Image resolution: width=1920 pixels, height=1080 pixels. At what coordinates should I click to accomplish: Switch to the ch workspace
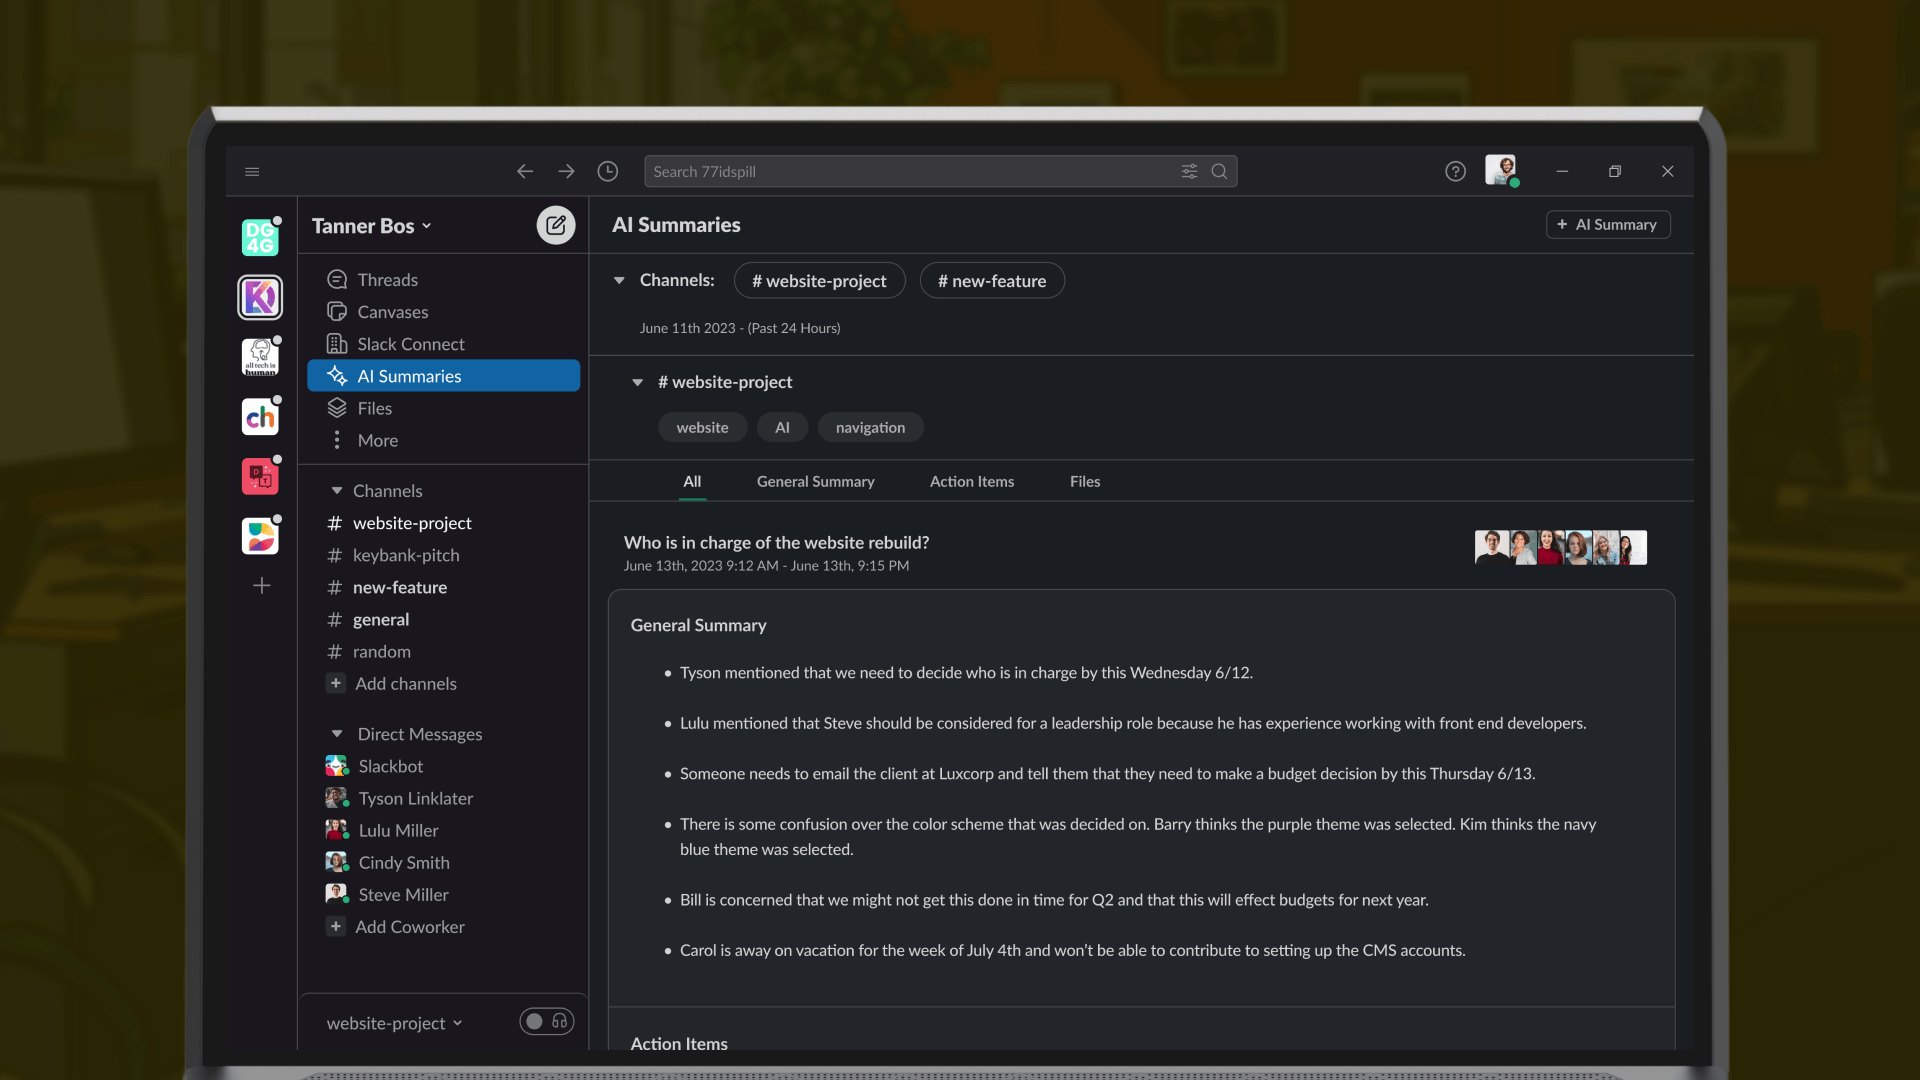click(260, 417)
